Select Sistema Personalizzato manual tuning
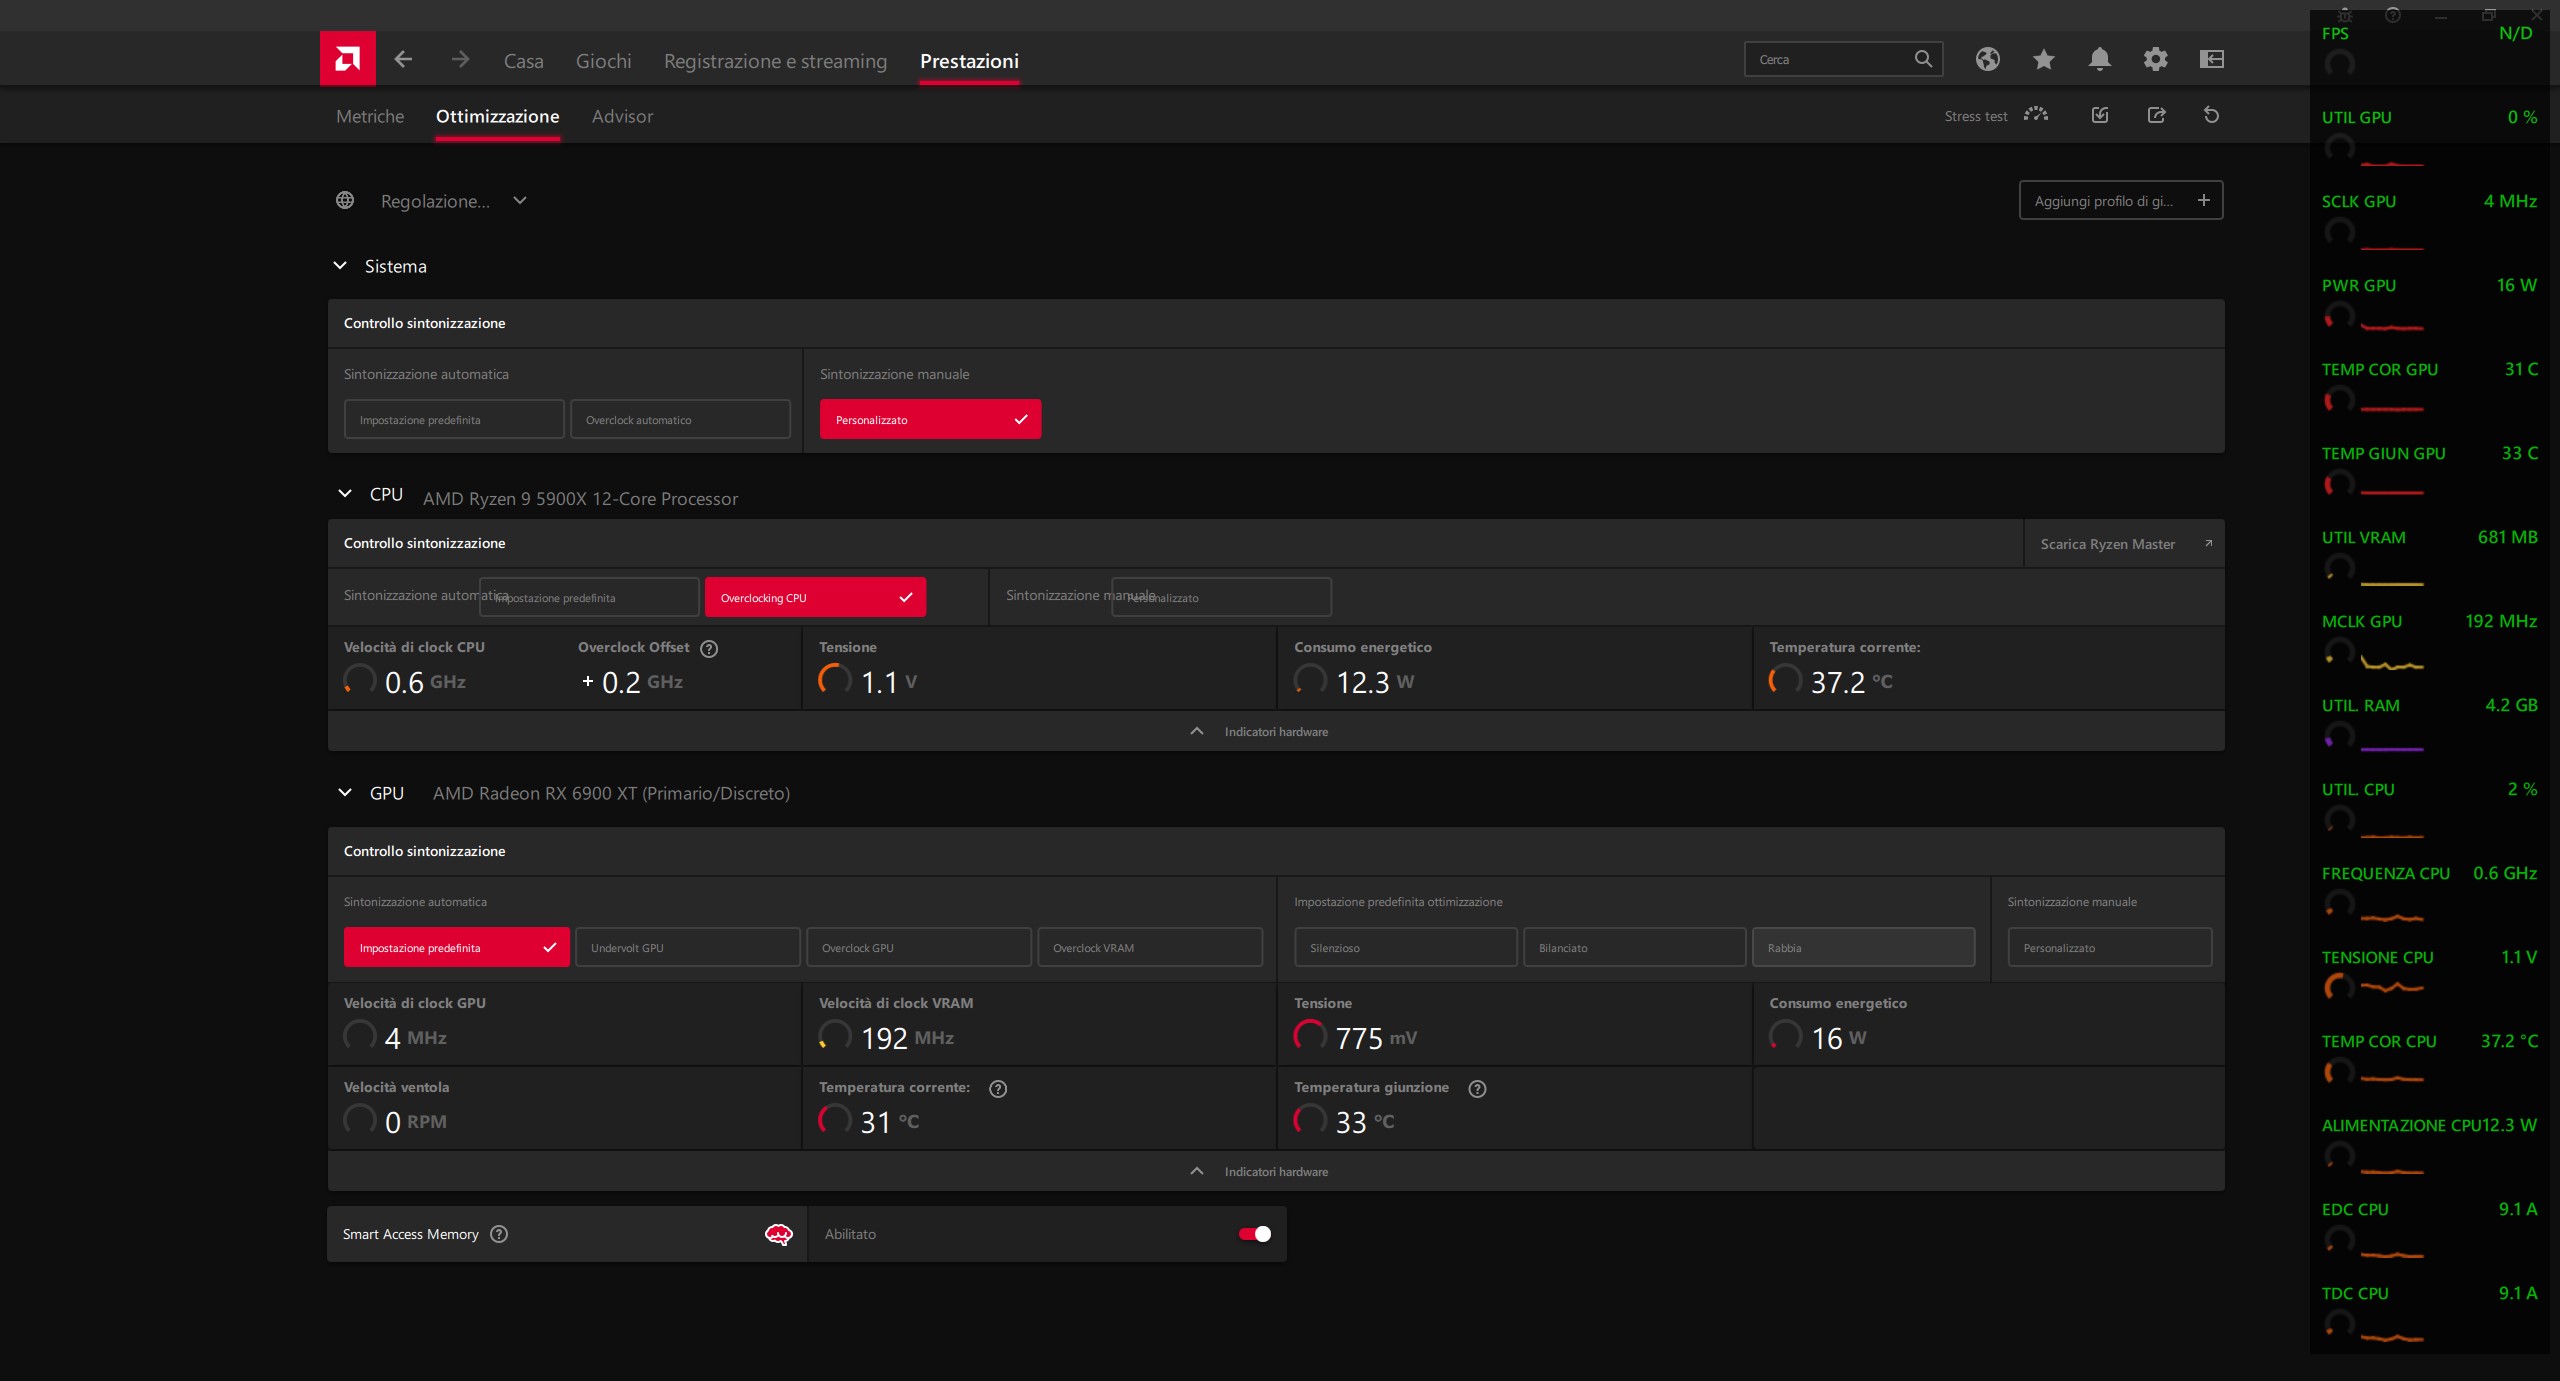The height and width of the screenshot is (1381, 2560). tap(930, 419)
